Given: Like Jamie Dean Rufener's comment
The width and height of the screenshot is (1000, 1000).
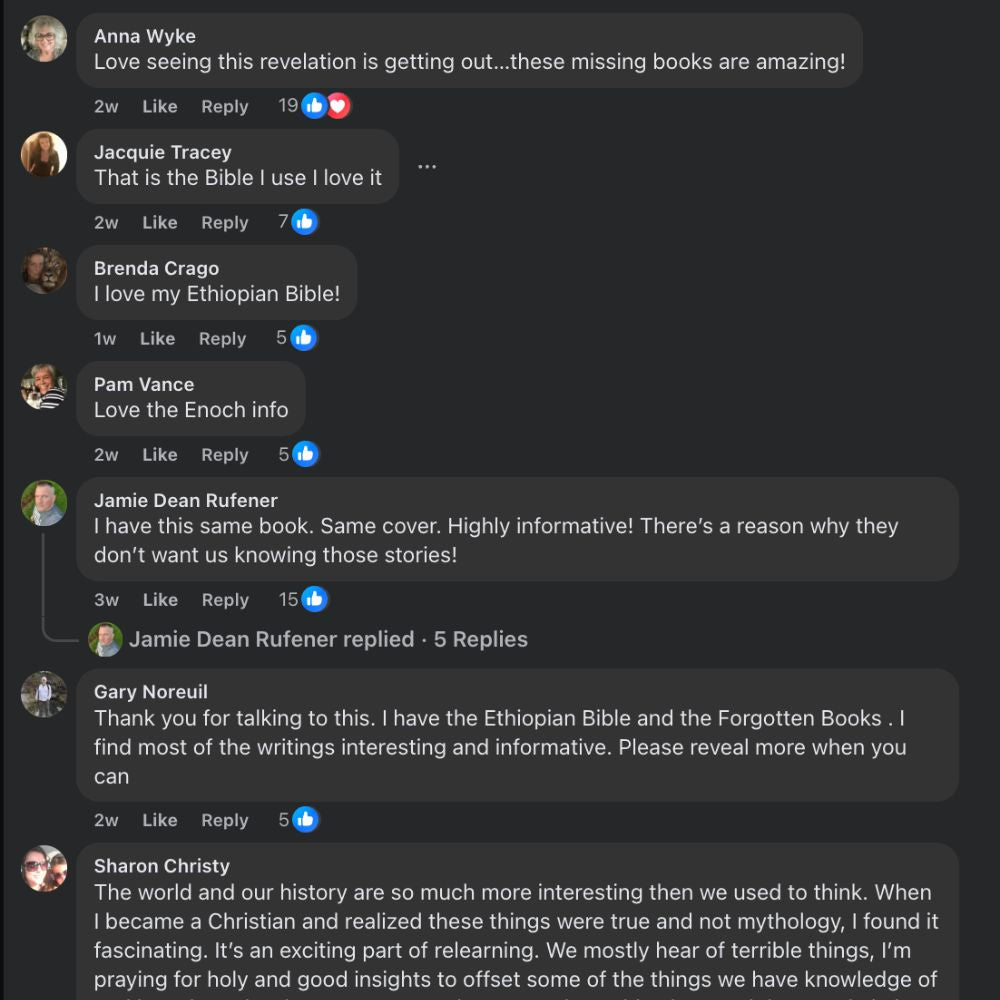Looking at the screenshot, I should [x=160, y=600].
